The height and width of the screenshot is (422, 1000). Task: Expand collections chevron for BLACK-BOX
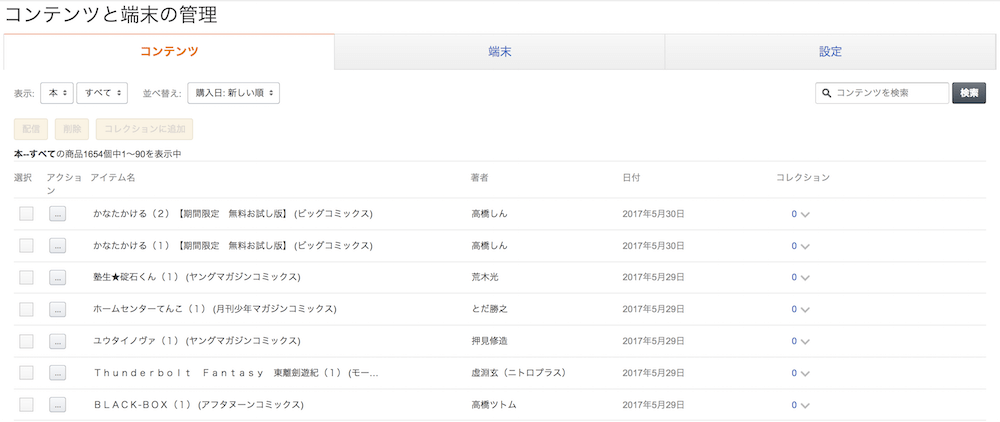point(805,405)
